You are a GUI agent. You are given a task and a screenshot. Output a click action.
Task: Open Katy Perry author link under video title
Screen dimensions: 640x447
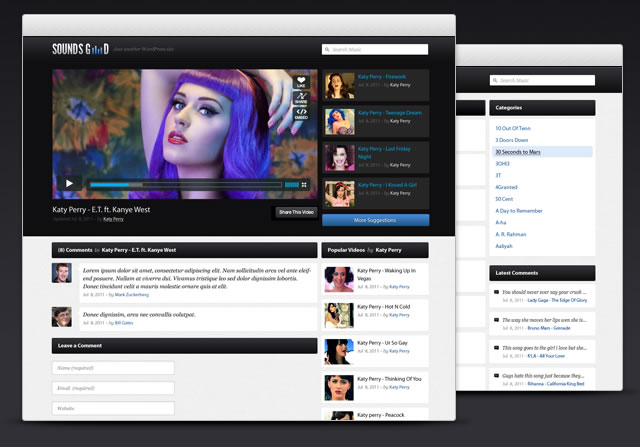(113, 219)
